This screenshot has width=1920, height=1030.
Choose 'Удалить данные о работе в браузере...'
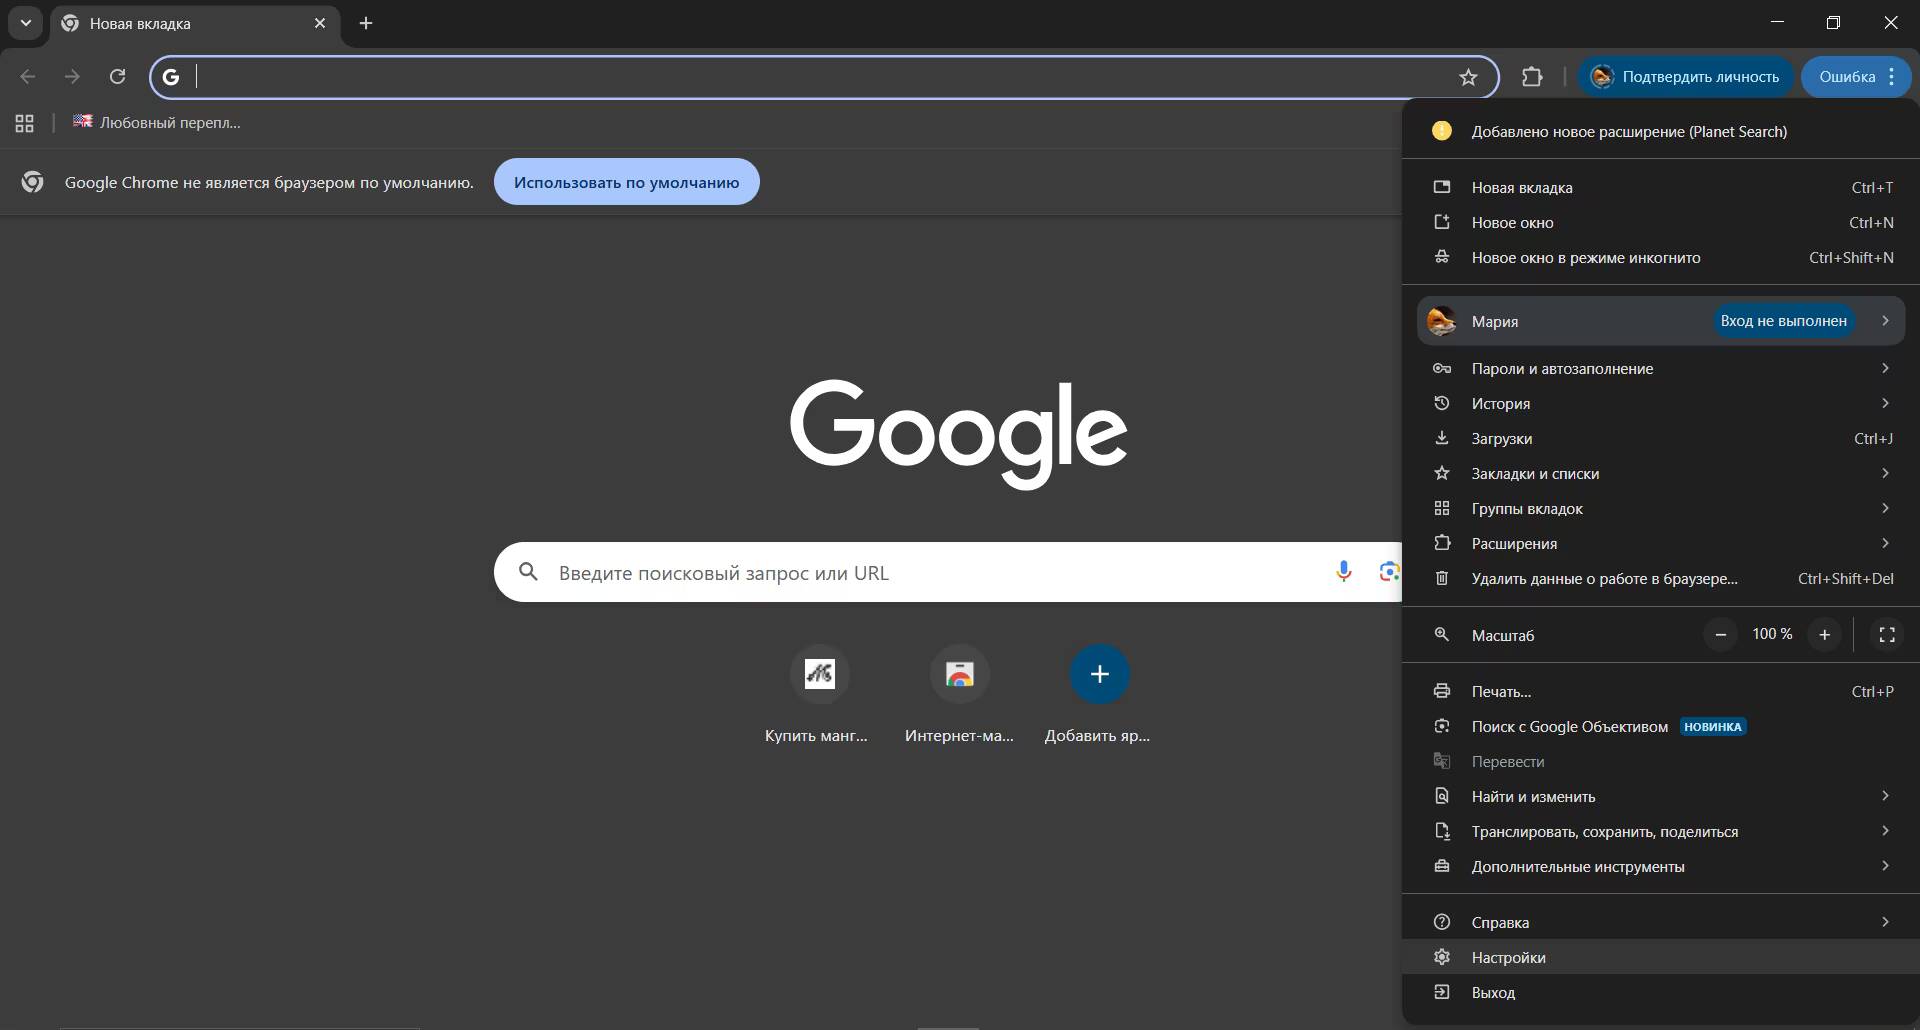click(x=1661, y=578)
